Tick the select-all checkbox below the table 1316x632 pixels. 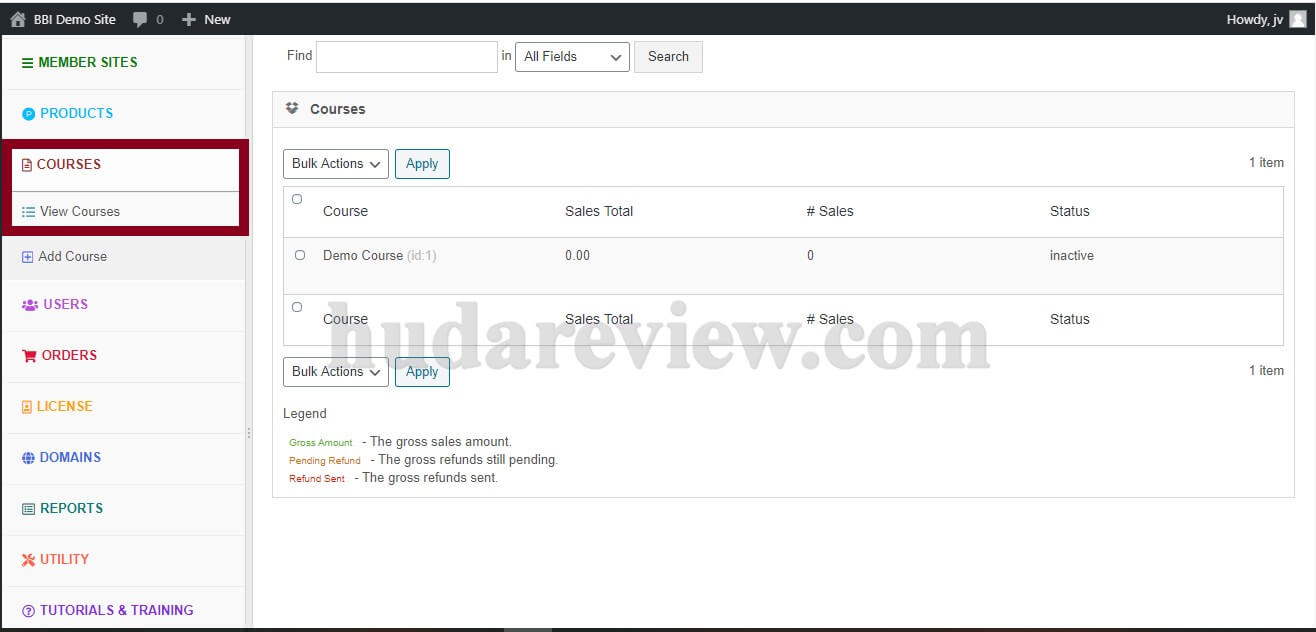pos(296,307)
